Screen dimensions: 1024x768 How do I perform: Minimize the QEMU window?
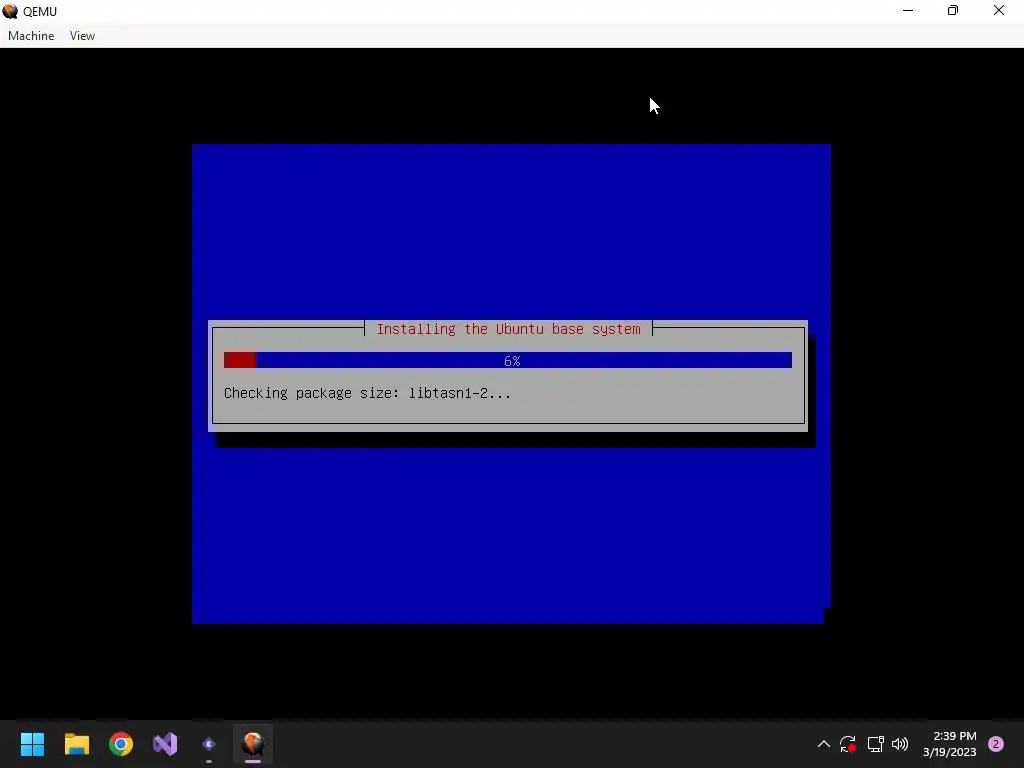(908, 11)
